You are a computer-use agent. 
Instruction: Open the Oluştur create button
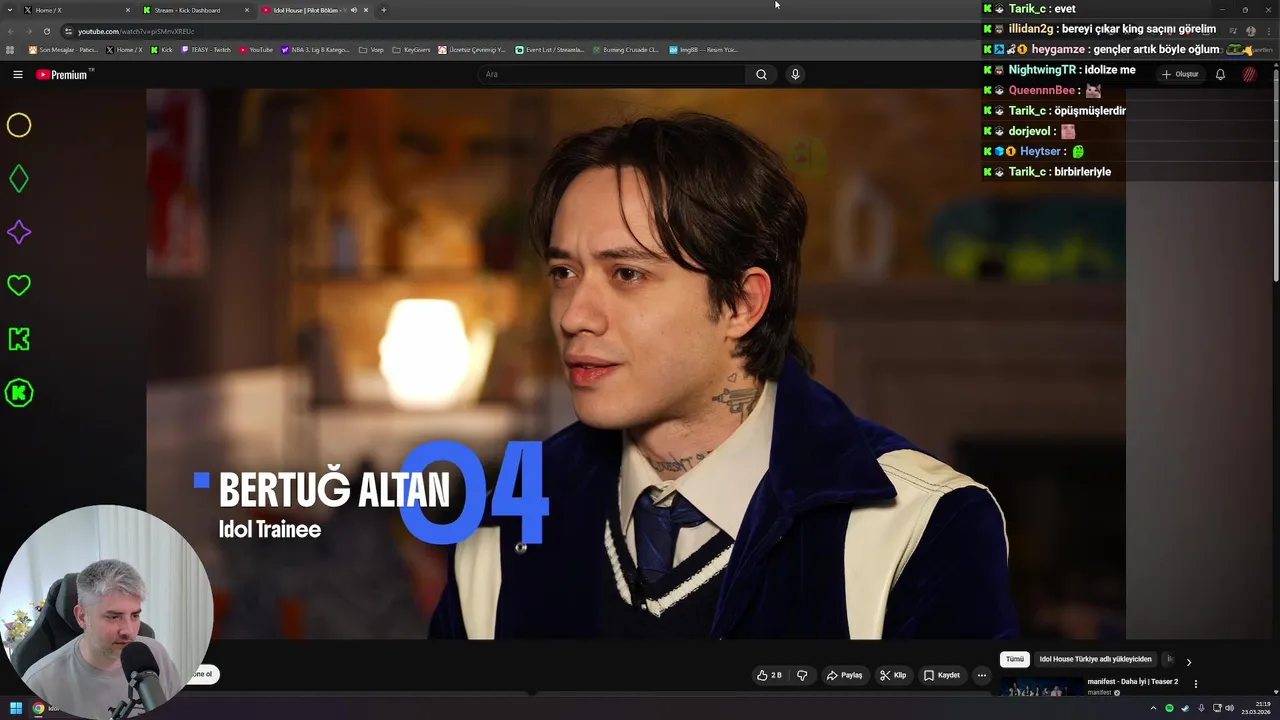point(1180,74)
